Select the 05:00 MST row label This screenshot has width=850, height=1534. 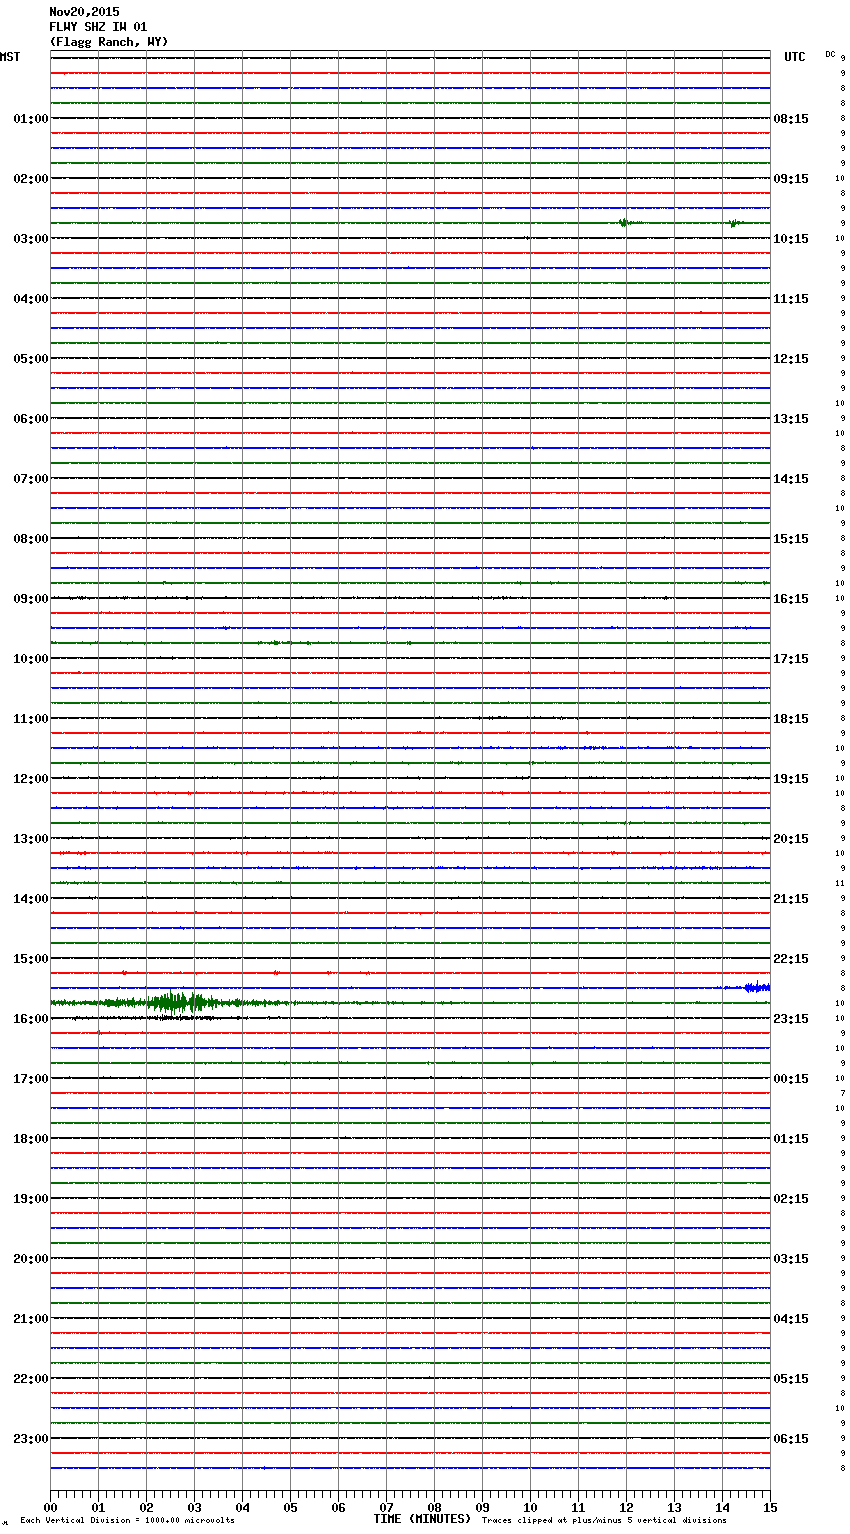pyautogui.click(x=30, y=359)
